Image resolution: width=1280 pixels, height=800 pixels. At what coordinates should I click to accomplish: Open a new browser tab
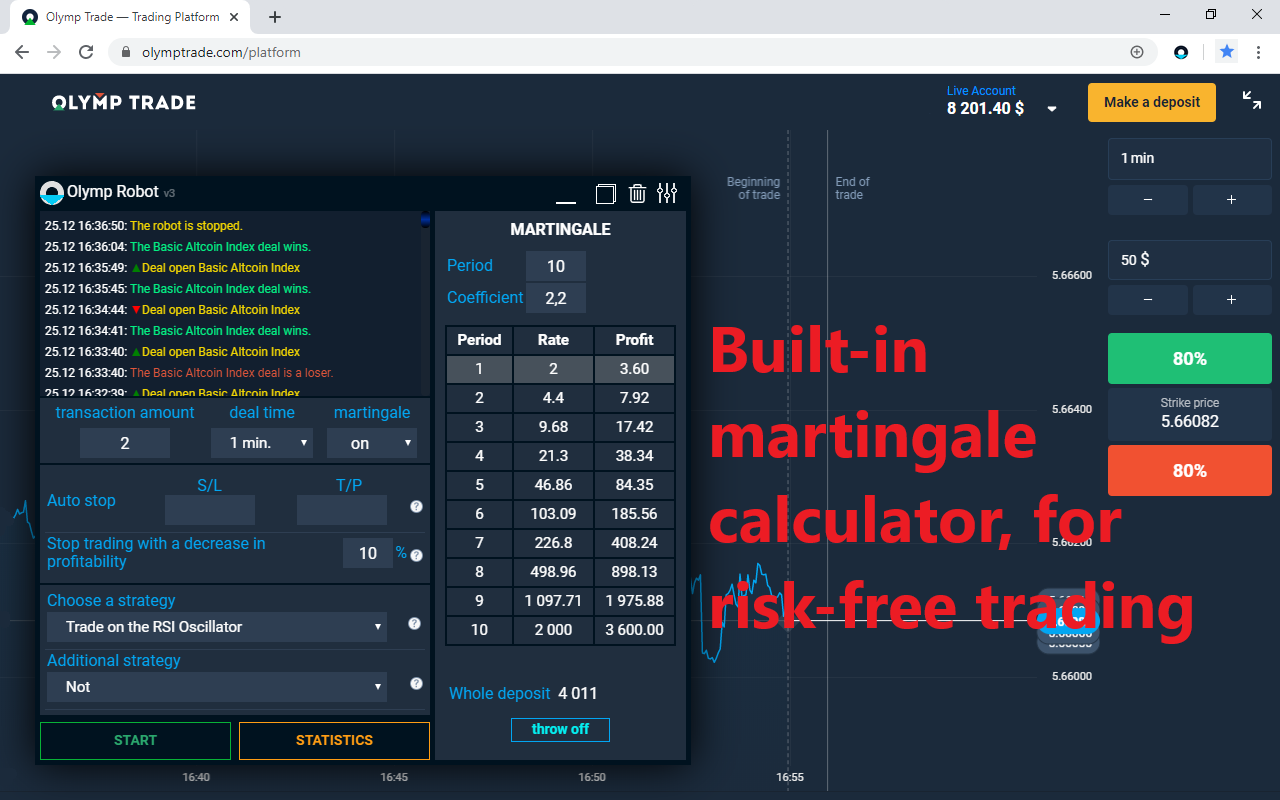[275, 17]
